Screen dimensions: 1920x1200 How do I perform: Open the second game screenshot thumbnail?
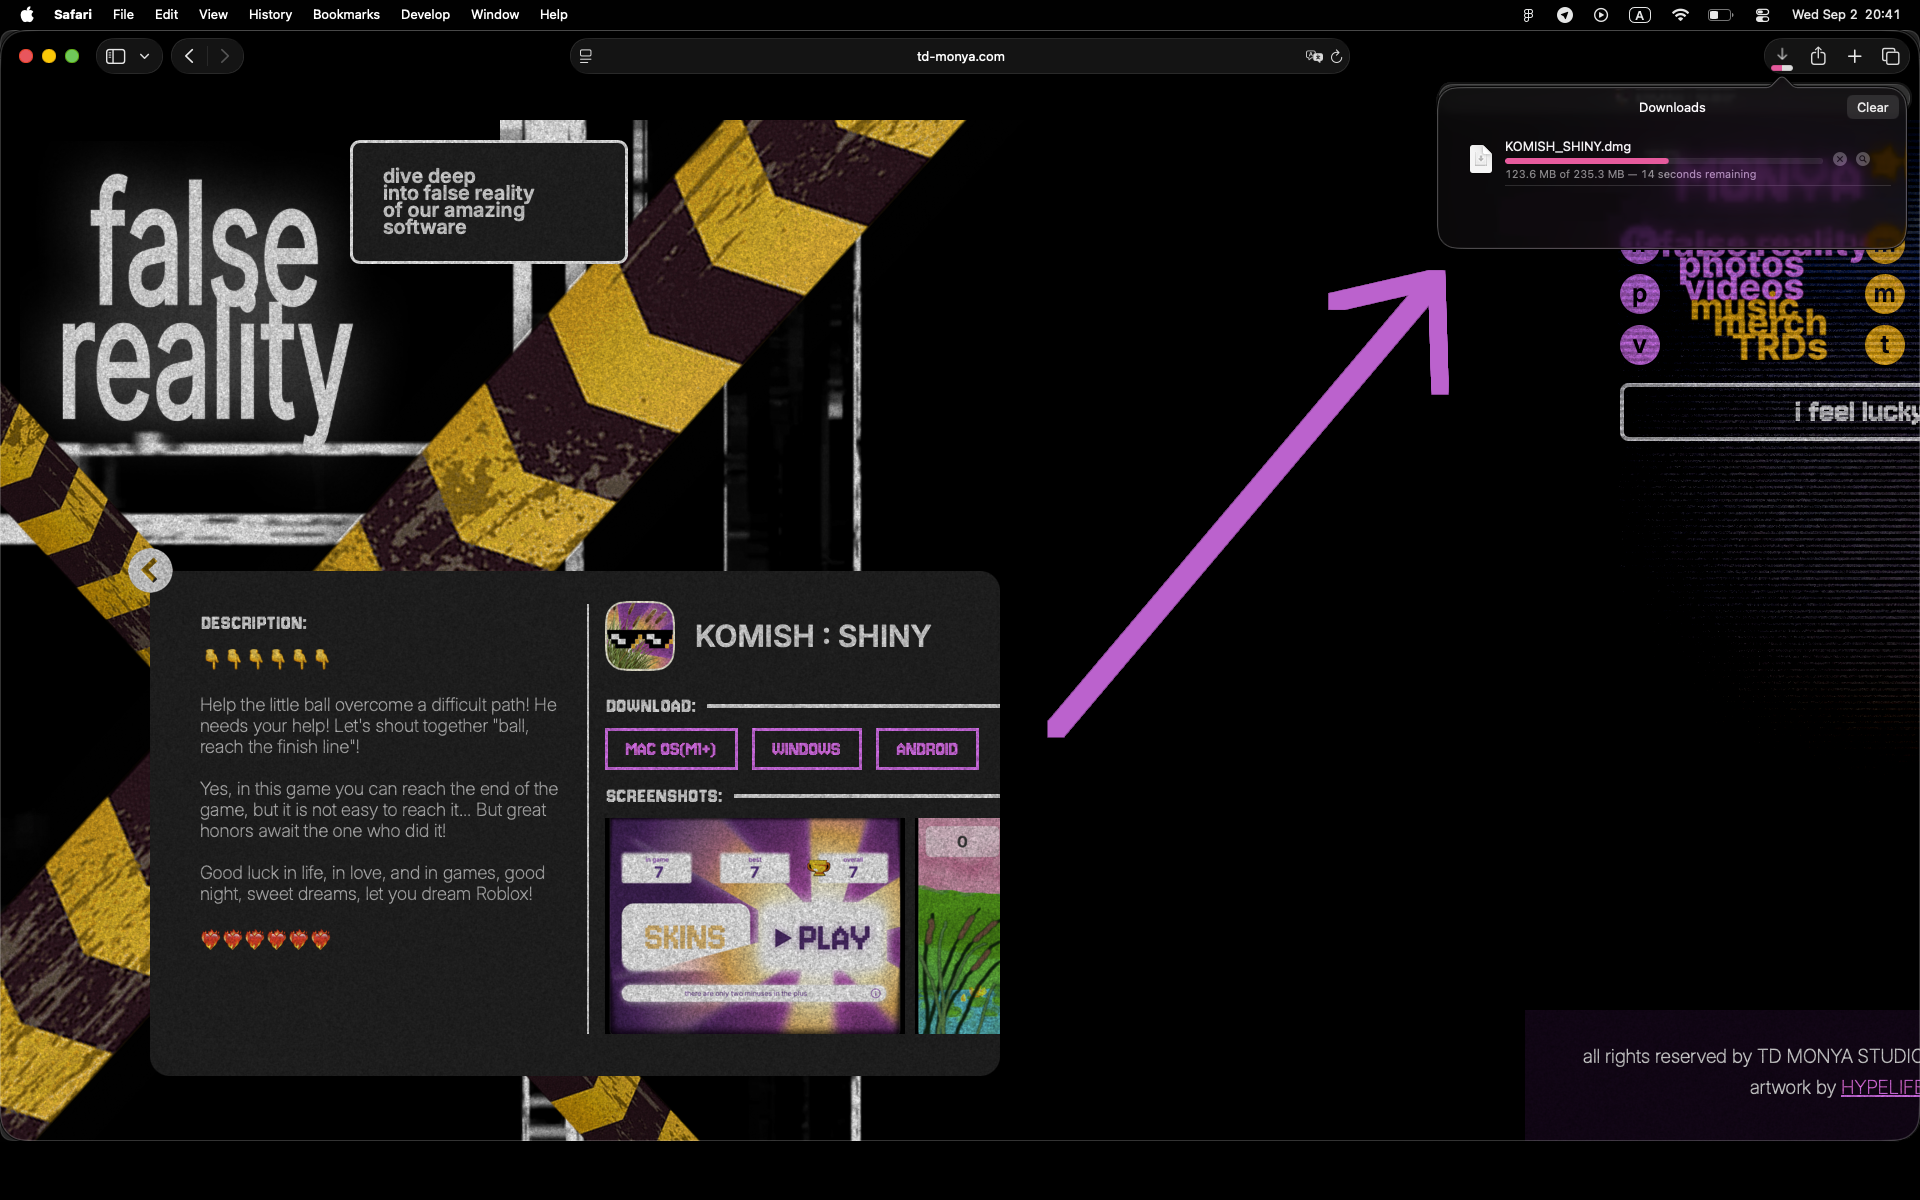(959, 926)
